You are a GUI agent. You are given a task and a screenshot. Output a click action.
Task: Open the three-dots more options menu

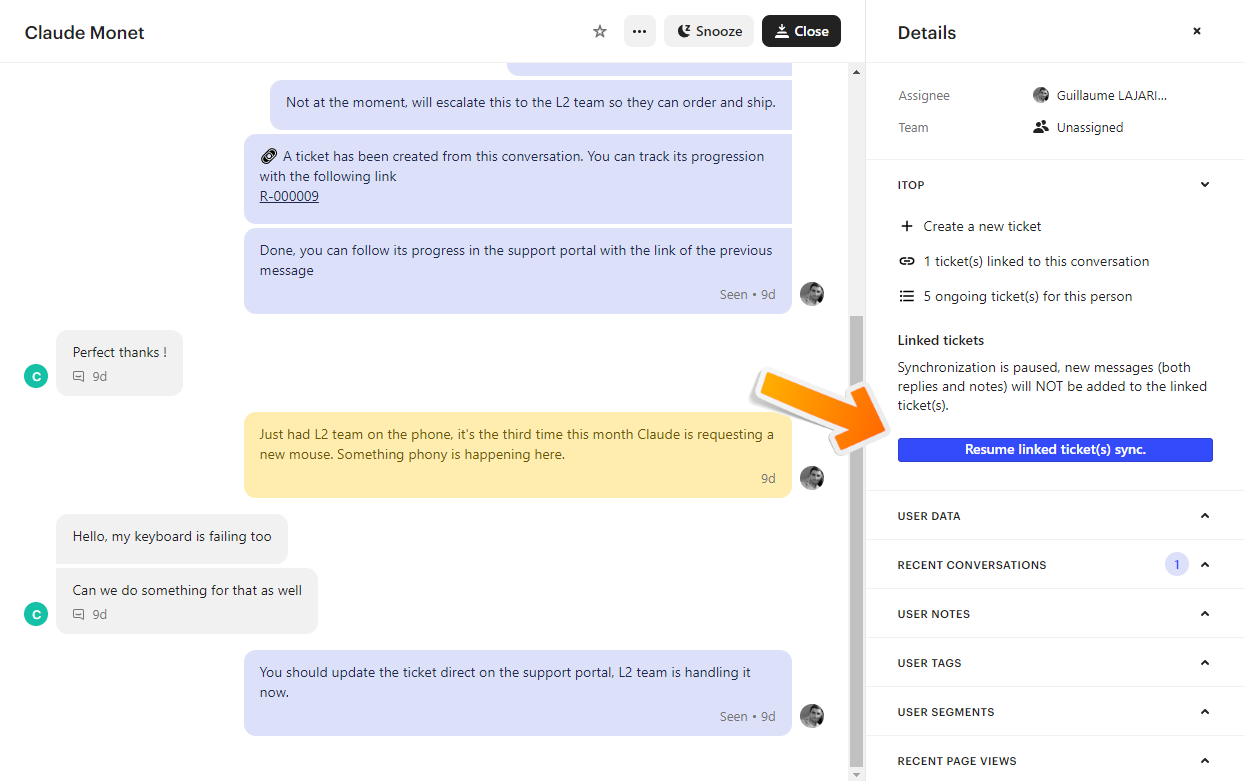pos(640,31)
